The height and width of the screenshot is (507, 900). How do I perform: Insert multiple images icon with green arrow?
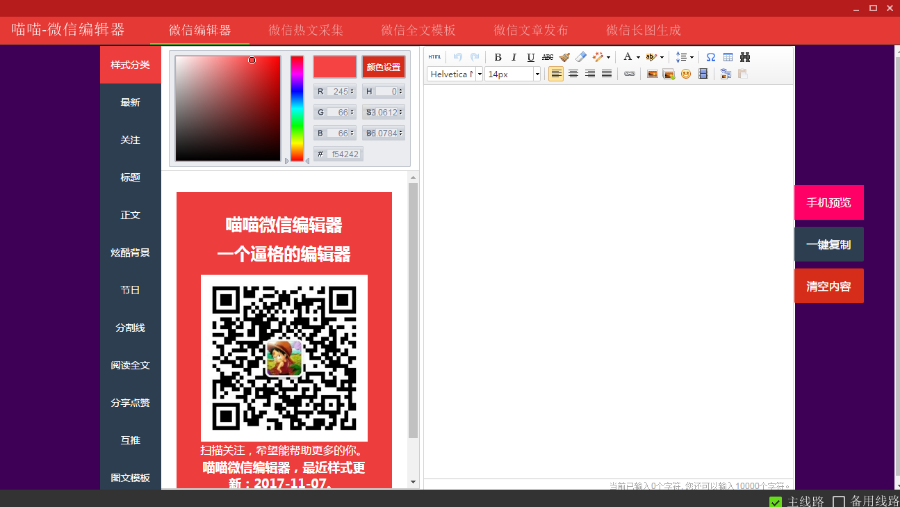669,74
